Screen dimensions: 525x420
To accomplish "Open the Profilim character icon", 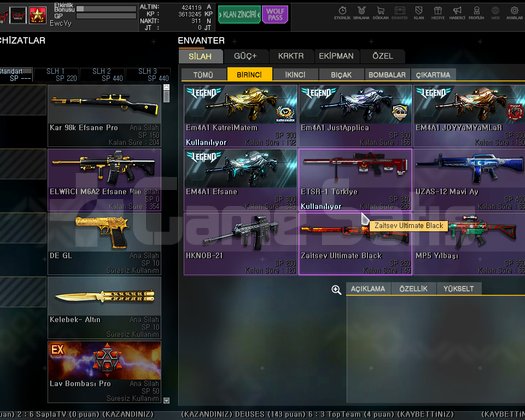I will tap(476, 13).
